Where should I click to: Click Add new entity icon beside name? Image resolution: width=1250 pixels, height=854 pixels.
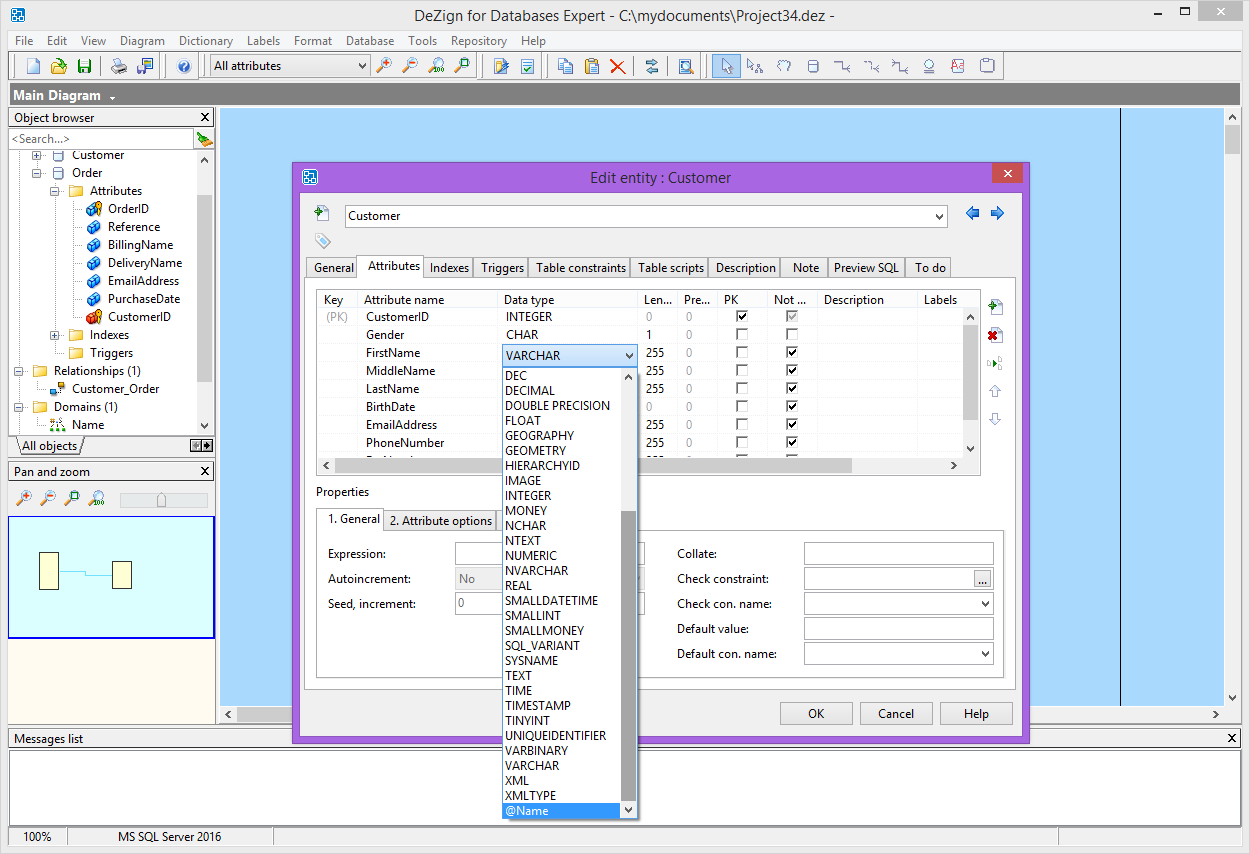point(321,213)
